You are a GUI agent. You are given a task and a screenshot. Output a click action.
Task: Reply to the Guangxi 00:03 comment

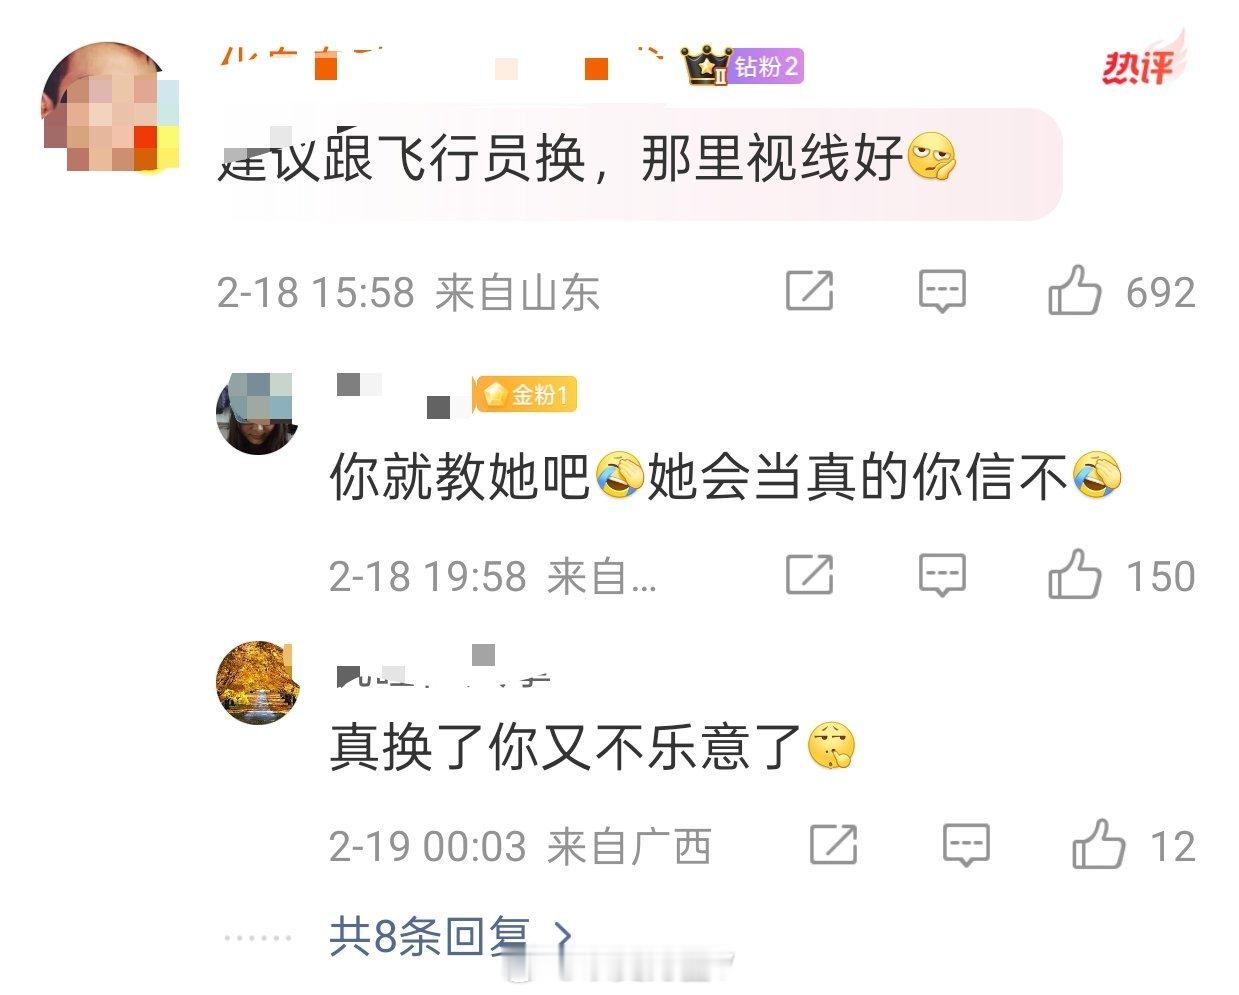point(966,846)
